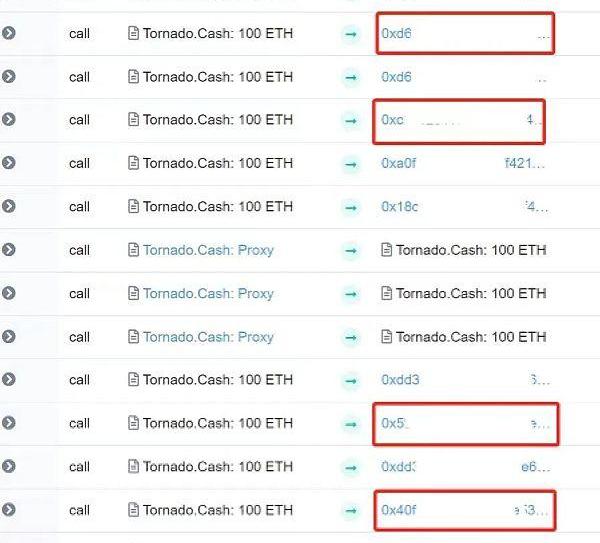Expand the row going to address 0xa0f

(x=8, y=163)
